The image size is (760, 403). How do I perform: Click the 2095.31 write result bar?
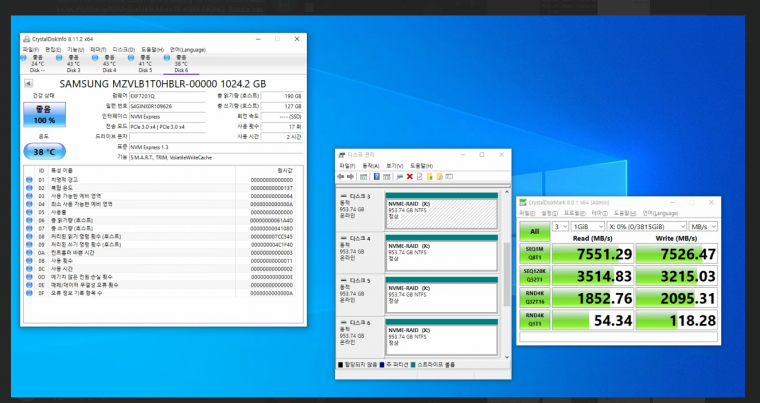coord(677,298)
